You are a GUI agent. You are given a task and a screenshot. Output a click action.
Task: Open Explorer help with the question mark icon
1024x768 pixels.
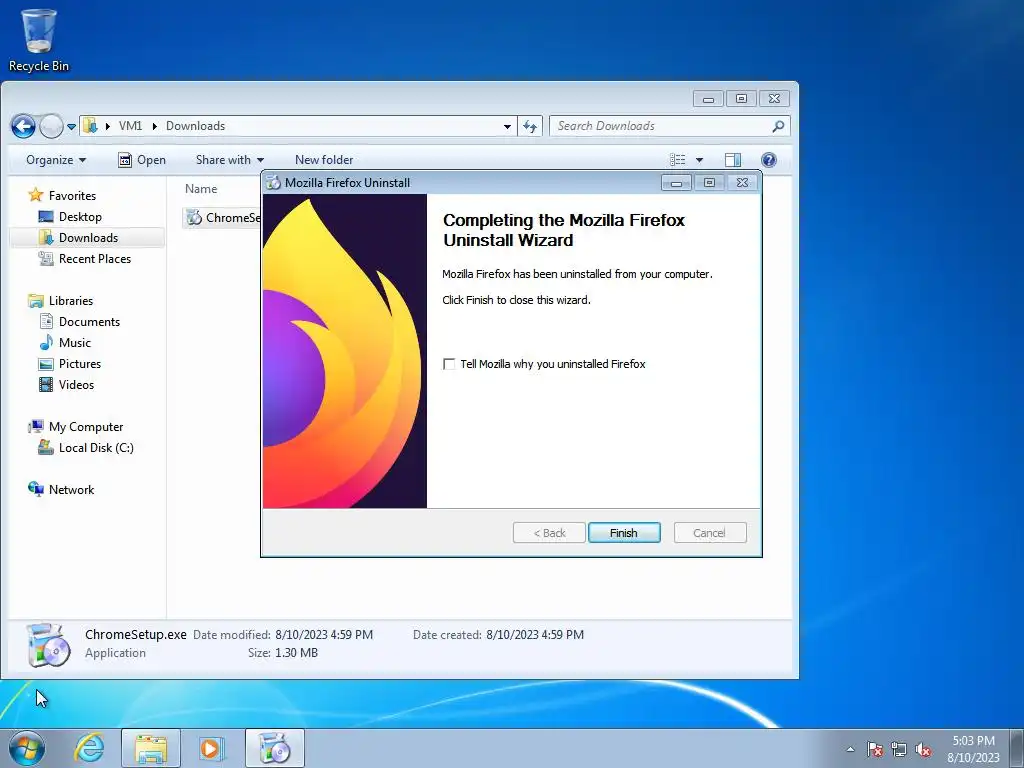click(769, 160)
